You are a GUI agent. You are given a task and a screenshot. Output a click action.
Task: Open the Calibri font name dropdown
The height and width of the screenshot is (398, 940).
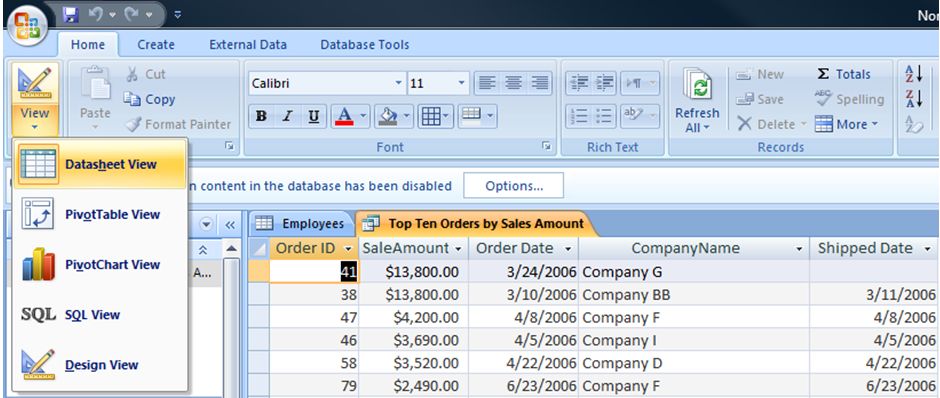click(399, 83)
